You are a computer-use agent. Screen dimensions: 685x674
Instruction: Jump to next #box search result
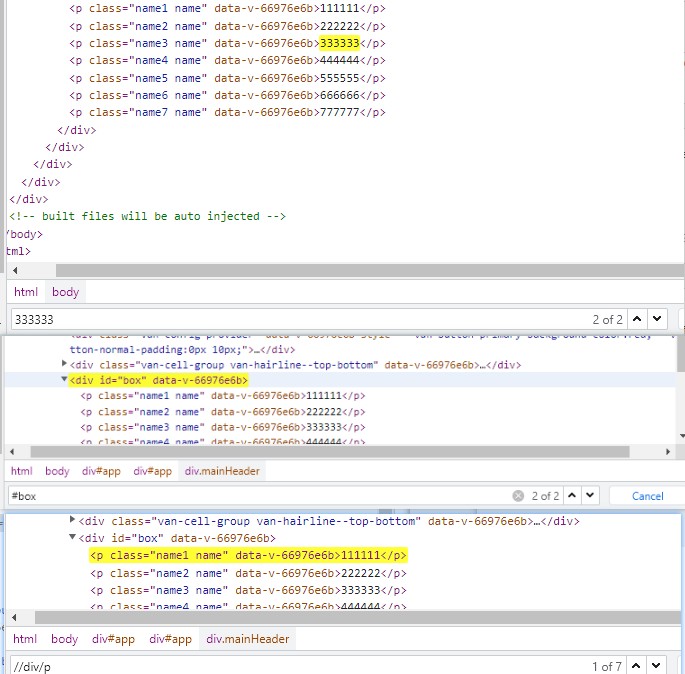(590, 496)
